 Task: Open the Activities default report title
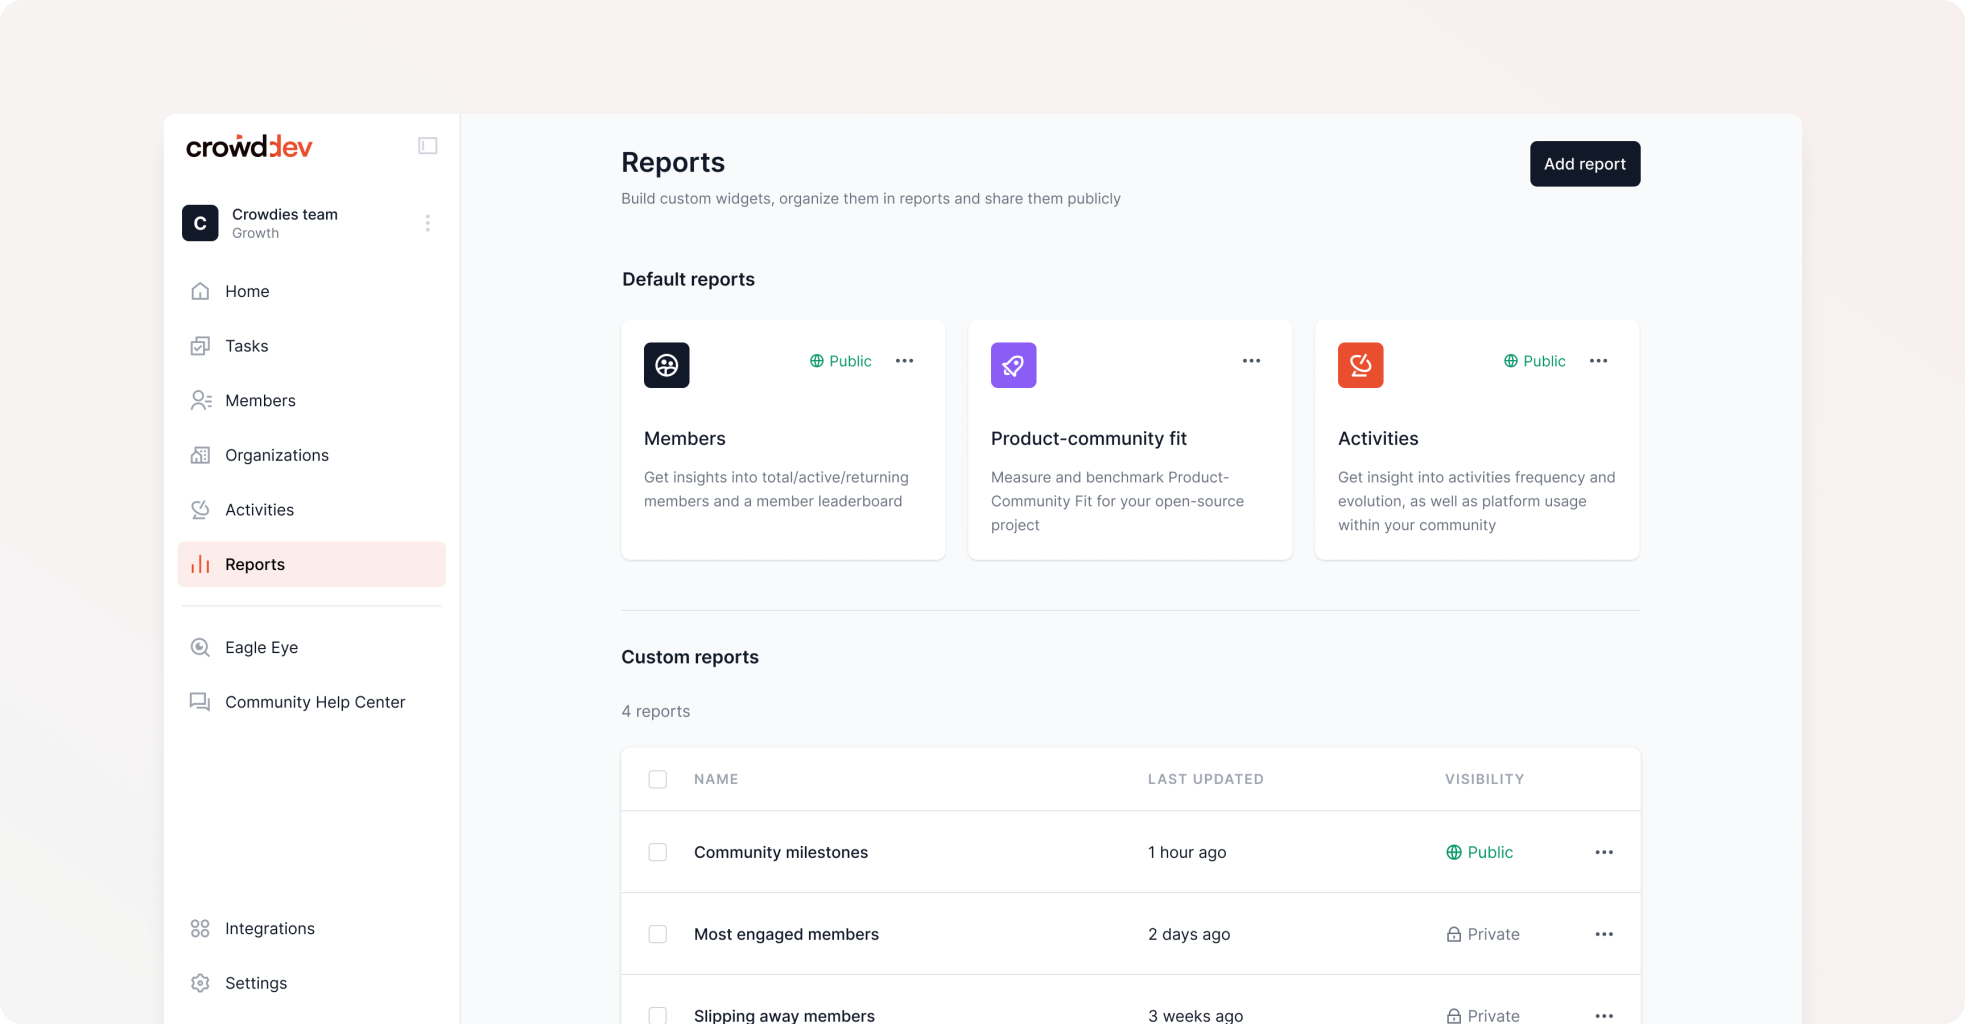(x=1378, y=438)
